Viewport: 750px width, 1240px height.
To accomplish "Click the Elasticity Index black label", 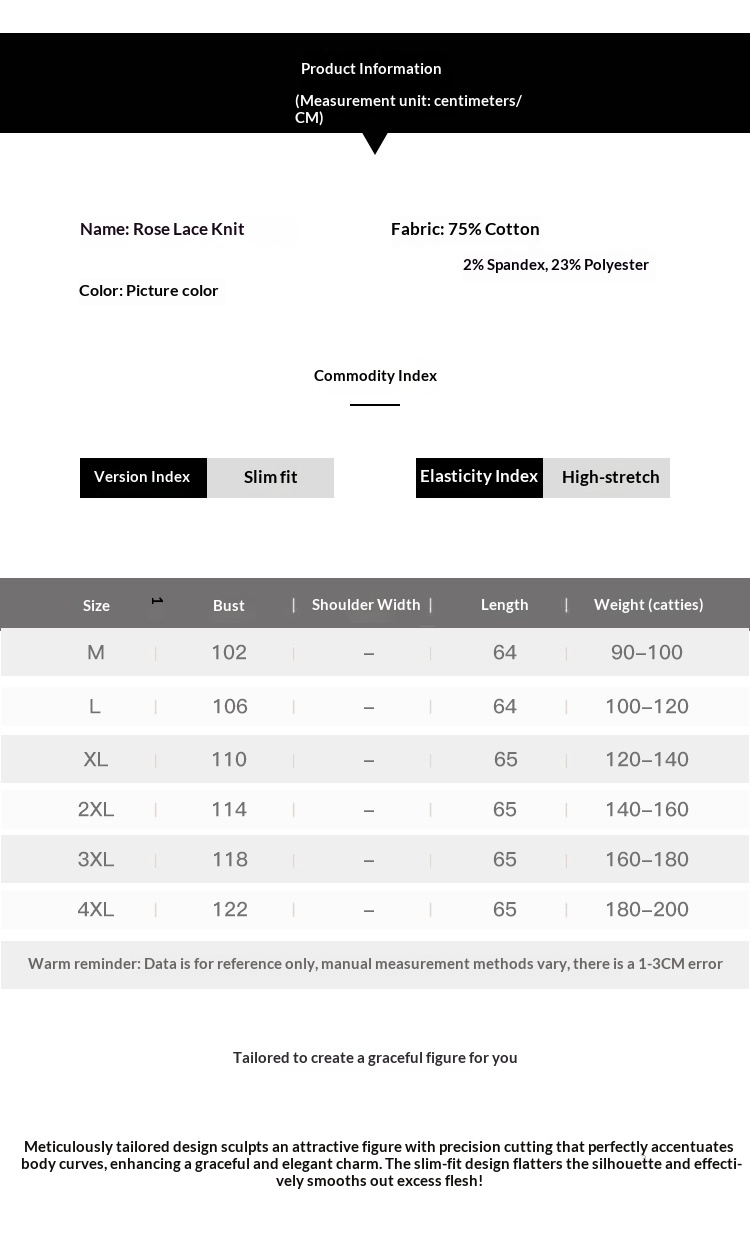I will [479, 477].
